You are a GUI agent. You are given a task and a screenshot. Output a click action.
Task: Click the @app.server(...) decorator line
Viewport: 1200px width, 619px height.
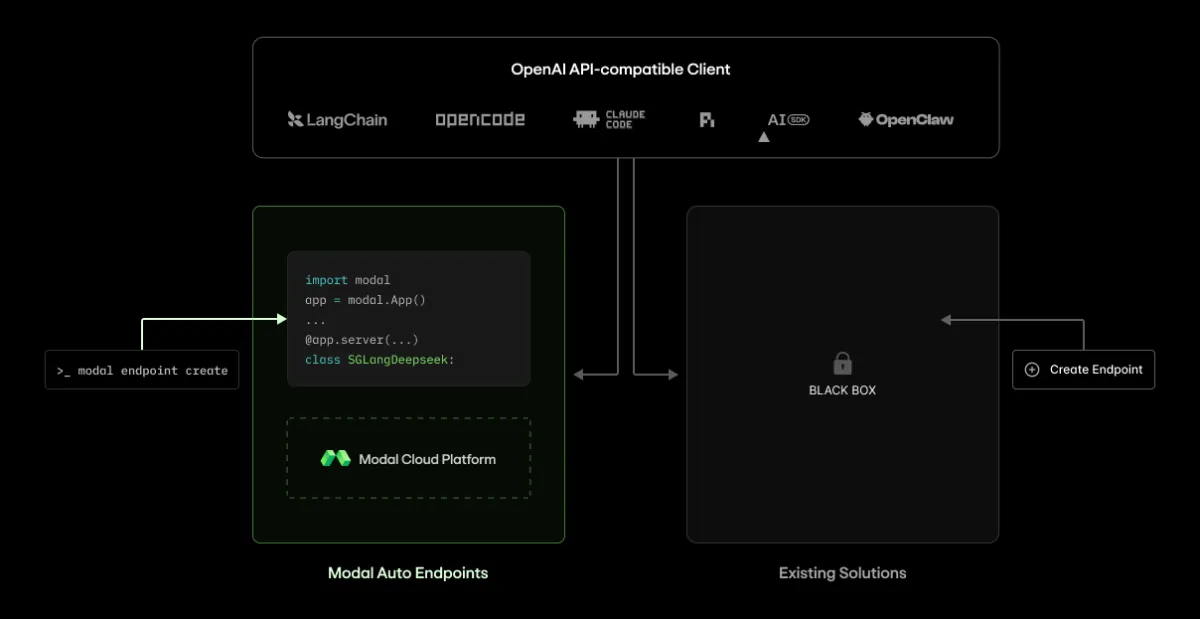[362, 340]
